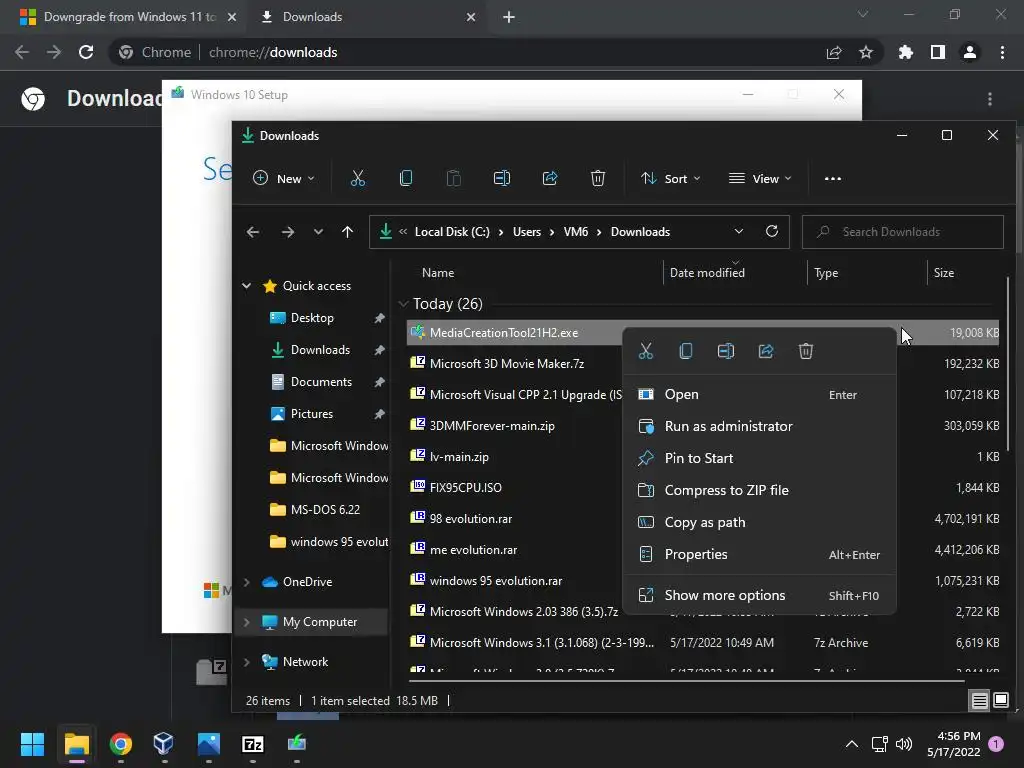Click the Rename icon in Explorer toolbar
Viewport: 1024px width, 768px height.
click(x=502, y=178)
